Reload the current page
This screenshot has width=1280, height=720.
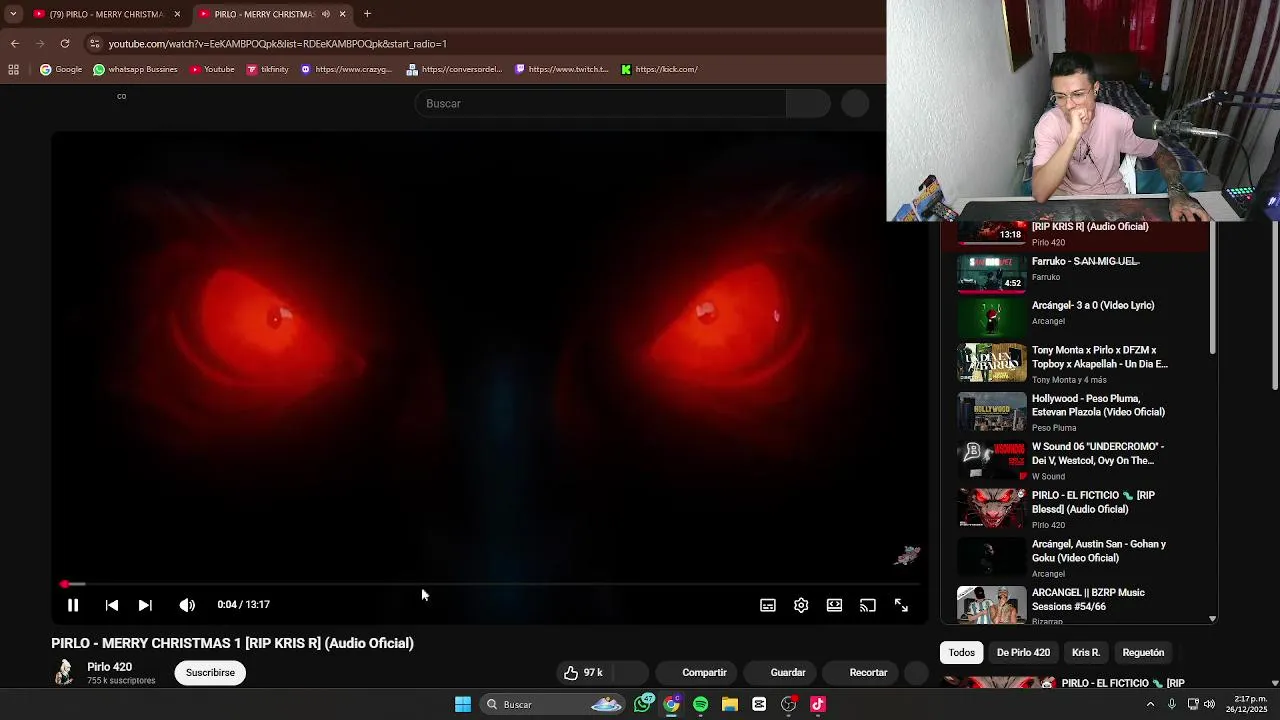point(65,44)
